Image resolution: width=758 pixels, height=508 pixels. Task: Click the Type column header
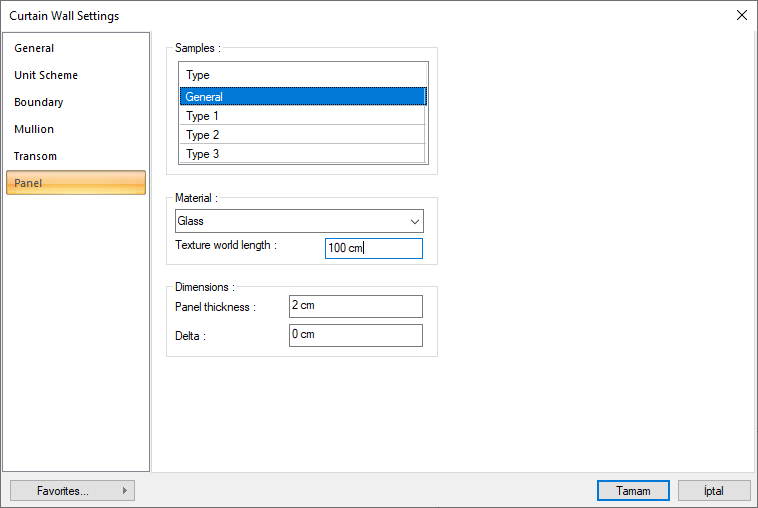tap(302, 75)
